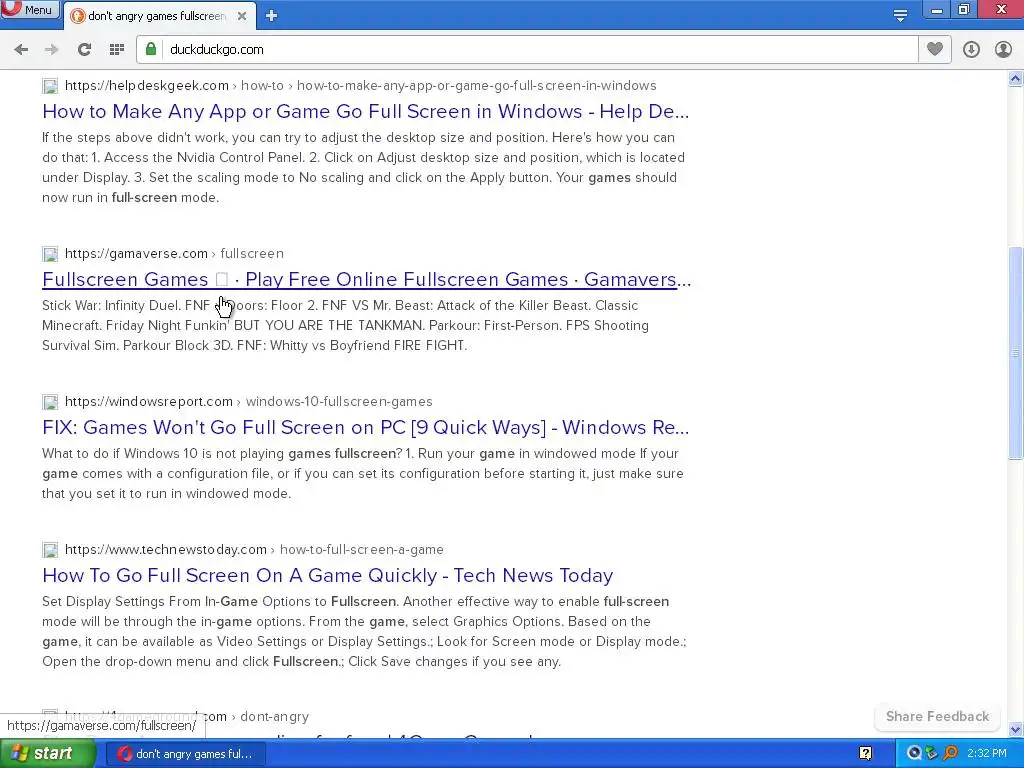Click the green padlock security icon
This screenshot has height=768, width=1024.
pos(151,49)
